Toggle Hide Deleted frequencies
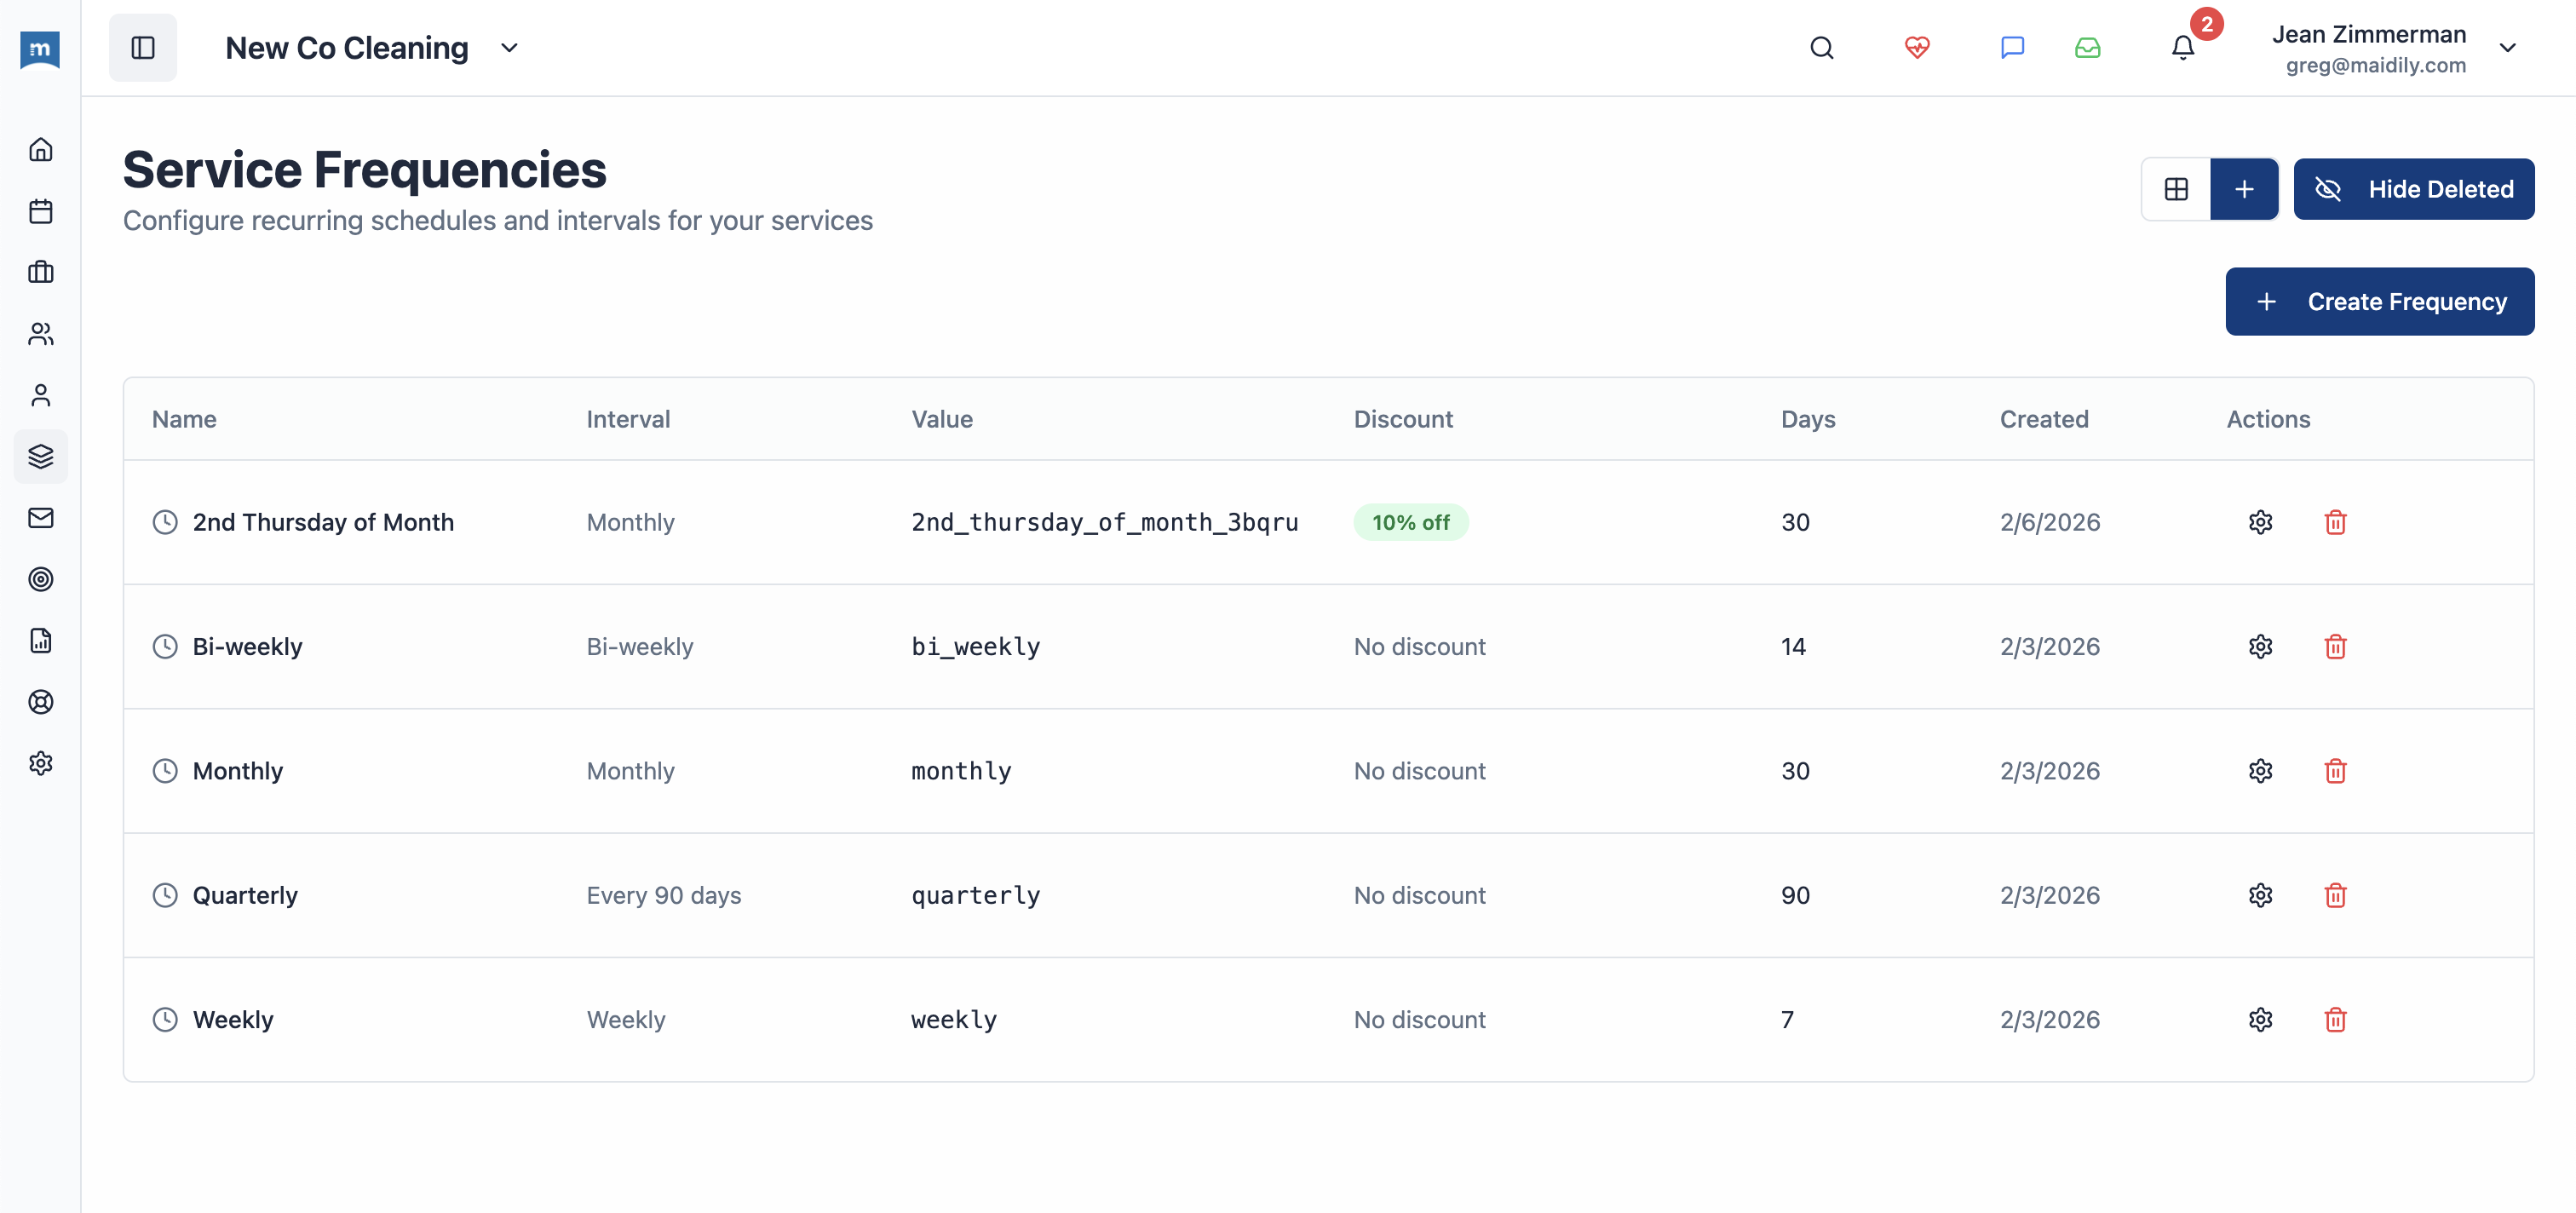This screenshot has height=1213, width=2576. coord(2414,189)
